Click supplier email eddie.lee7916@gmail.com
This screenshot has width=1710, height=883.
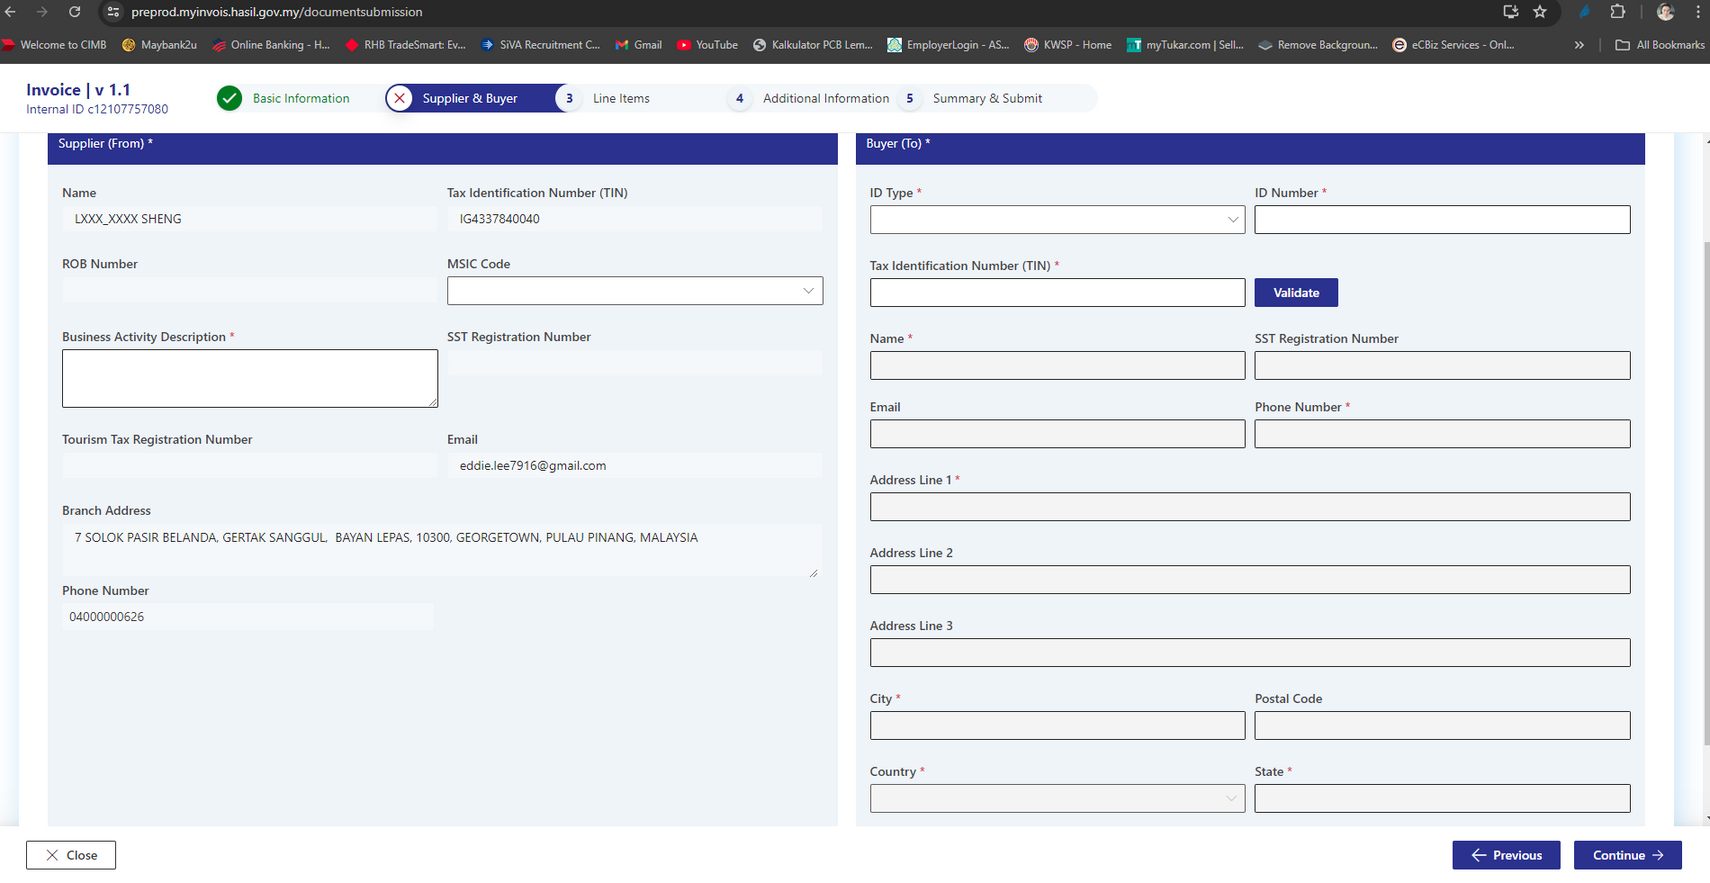[533, 466]
